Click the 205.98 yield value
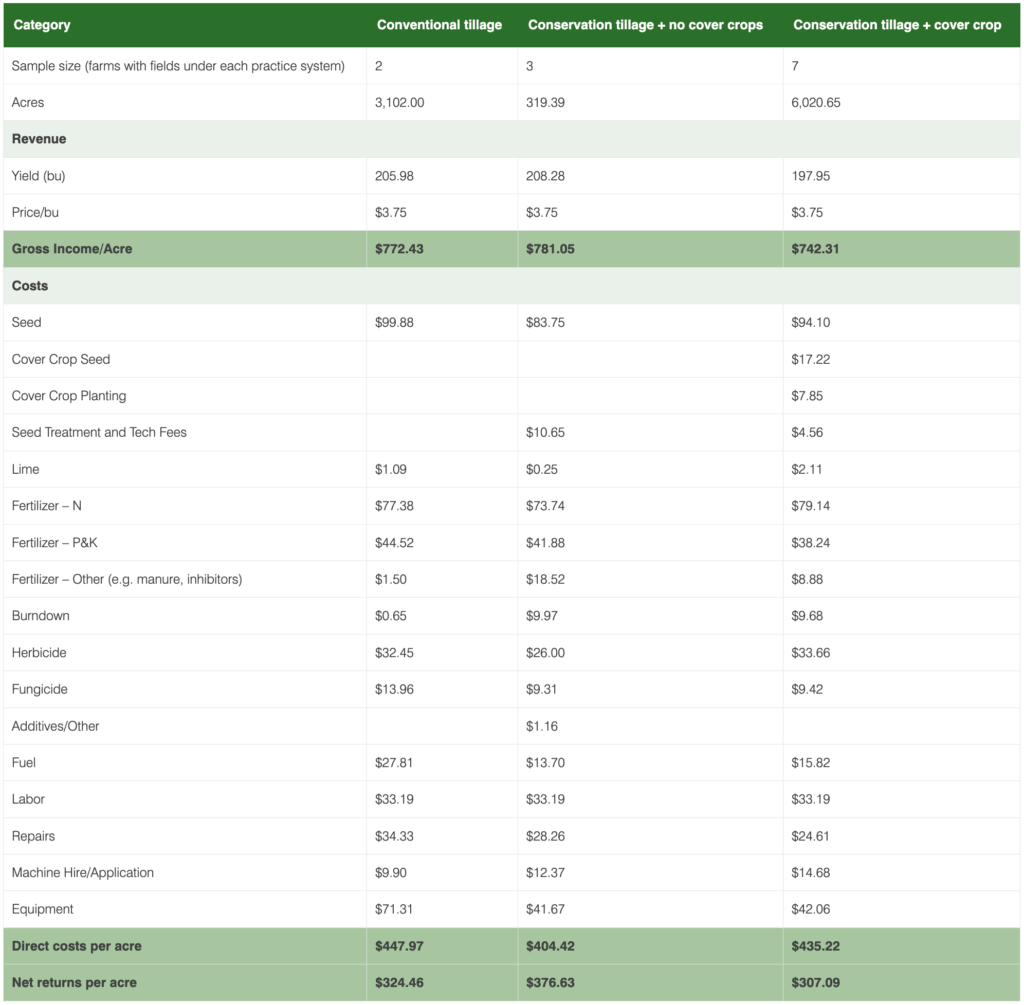The width and height of the screenshot is (1024, 1005). coord(394,176)
